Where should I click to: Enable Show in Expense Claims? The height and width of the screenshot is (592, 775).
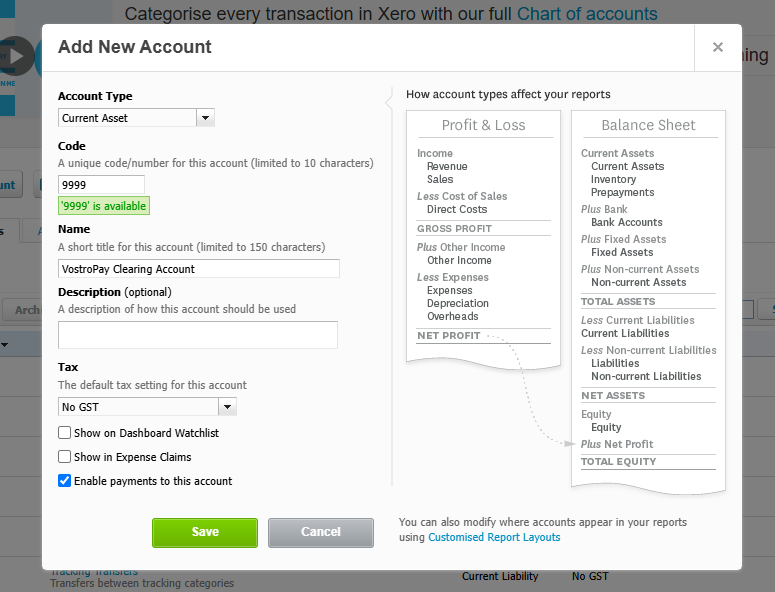coord(64,457)
